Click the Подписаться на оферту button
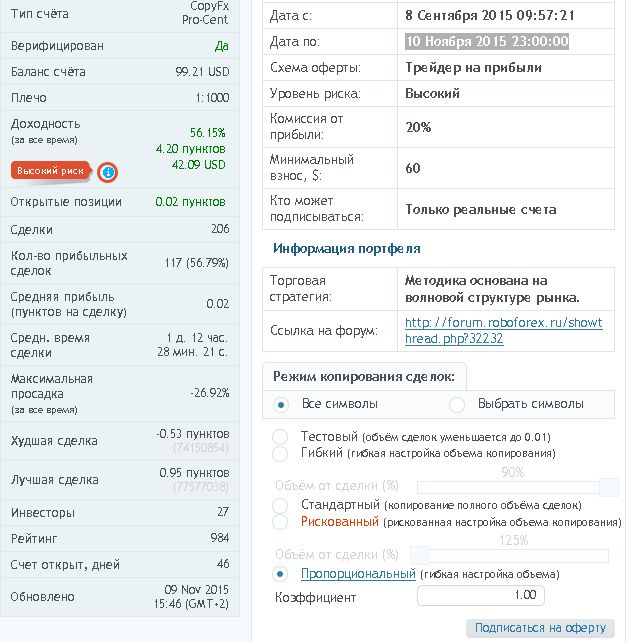626x642 pixels. click(x=540, y=628)
